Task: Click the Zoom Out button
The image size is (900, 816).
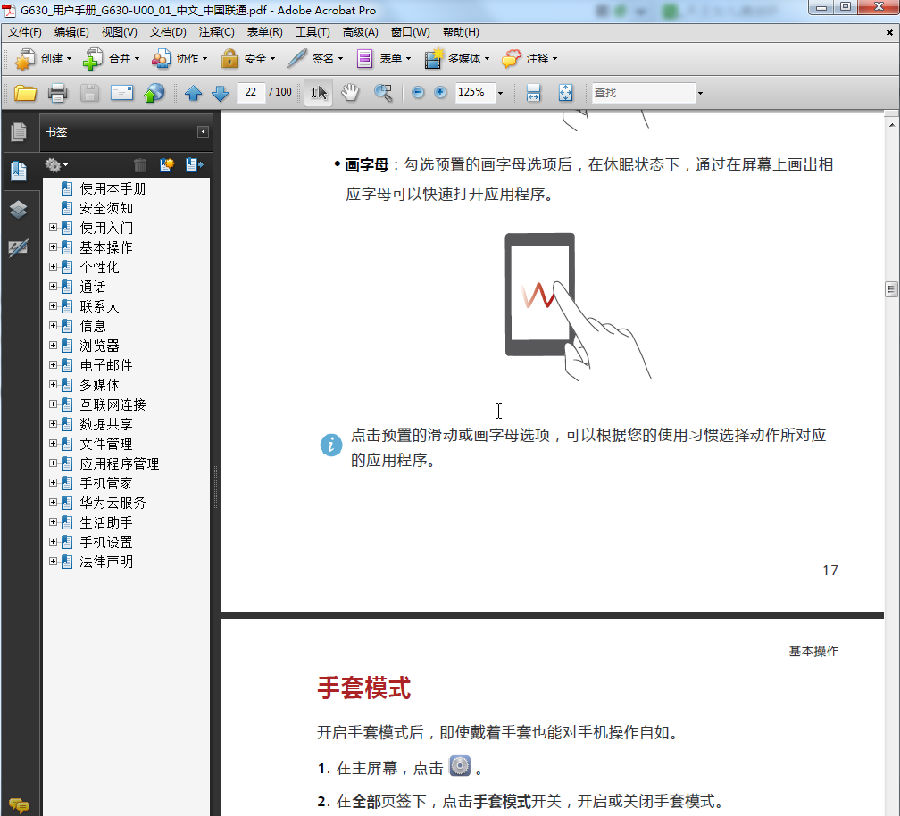Action: [417, 92]
